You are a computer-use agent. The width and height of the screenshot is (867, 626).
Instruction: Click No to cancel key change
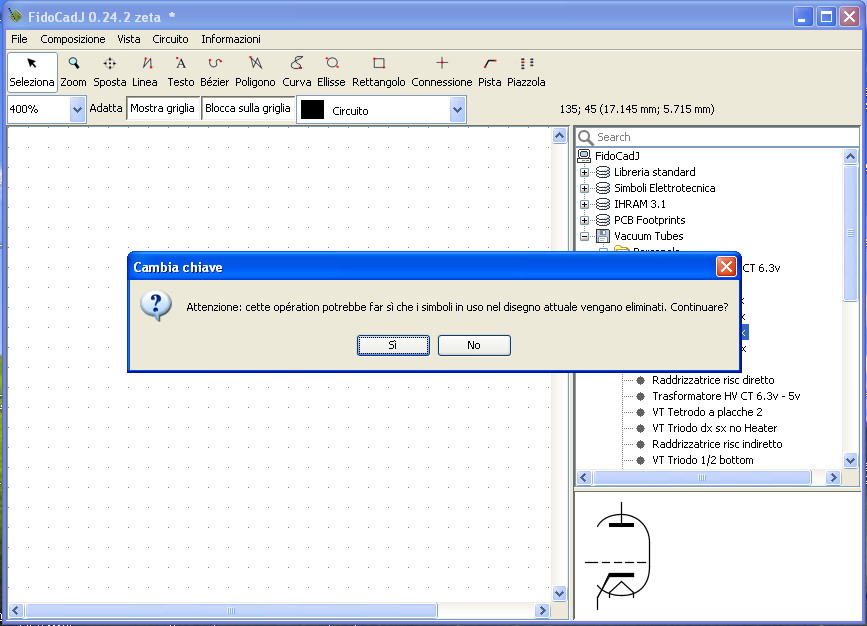[x=474, y=345]
